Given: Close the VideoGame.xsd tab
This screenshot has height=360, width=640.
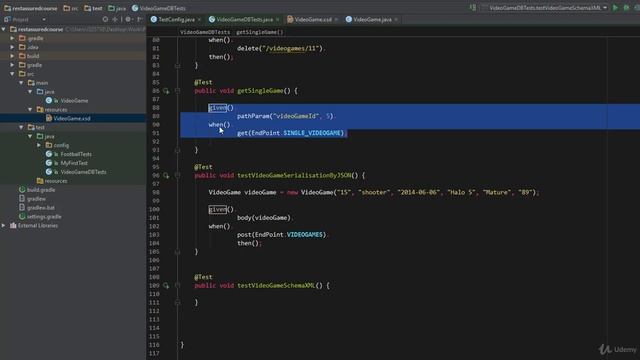Looking at the screenshot, I should [x=336, y=19].
